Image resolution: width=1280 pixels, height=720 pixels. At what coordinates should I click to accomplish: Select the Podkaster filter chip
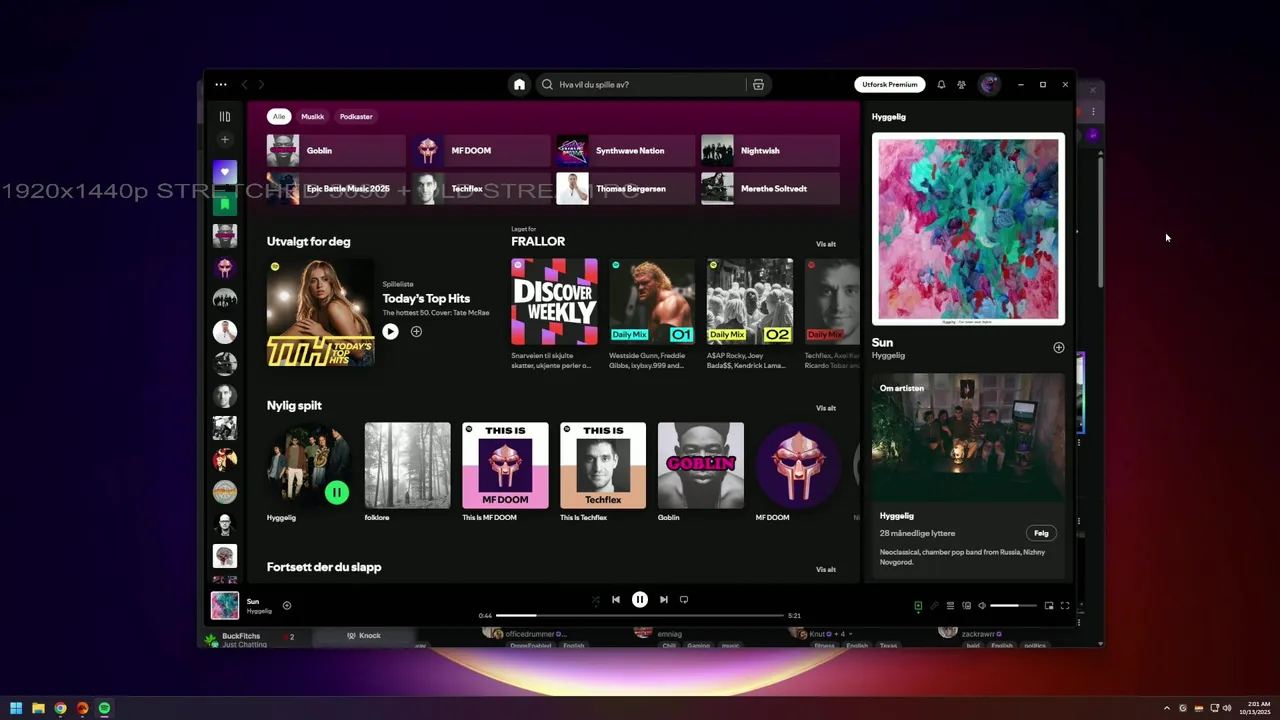click(x=356, y=117)
